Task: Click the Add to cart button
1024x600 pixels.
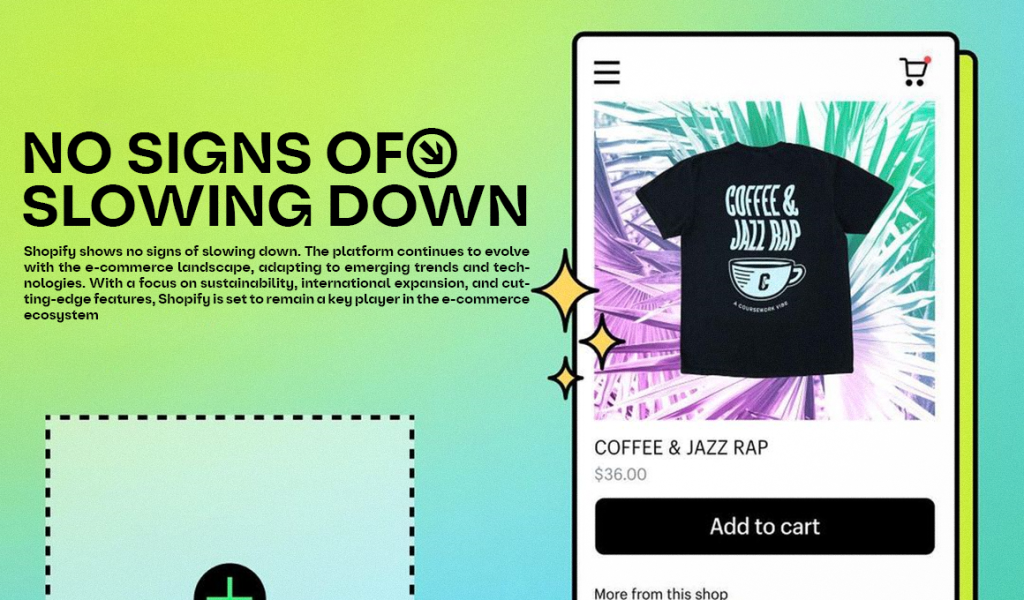Action: pyautogui.click(x=764, y=526)
